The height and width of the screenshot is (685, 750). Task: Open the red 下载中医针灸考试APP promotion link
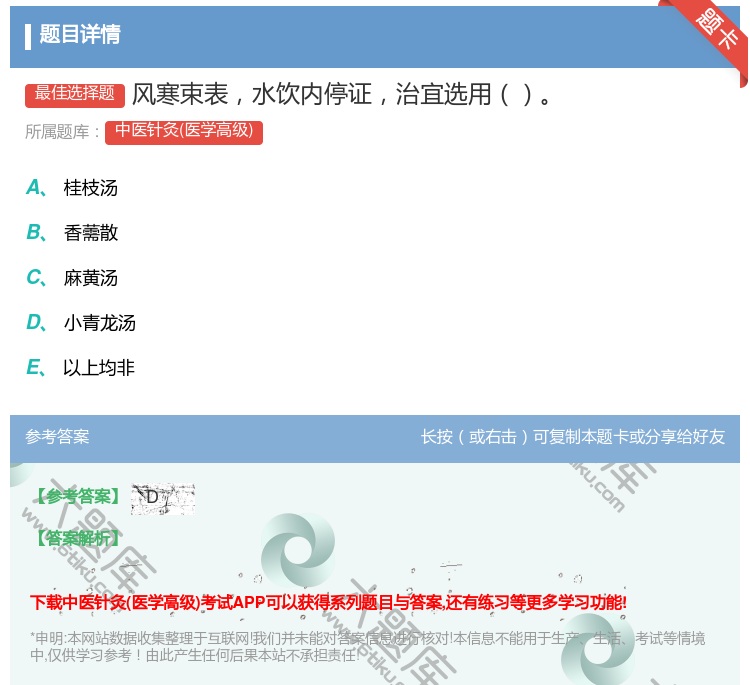click(x=328, y=602)
